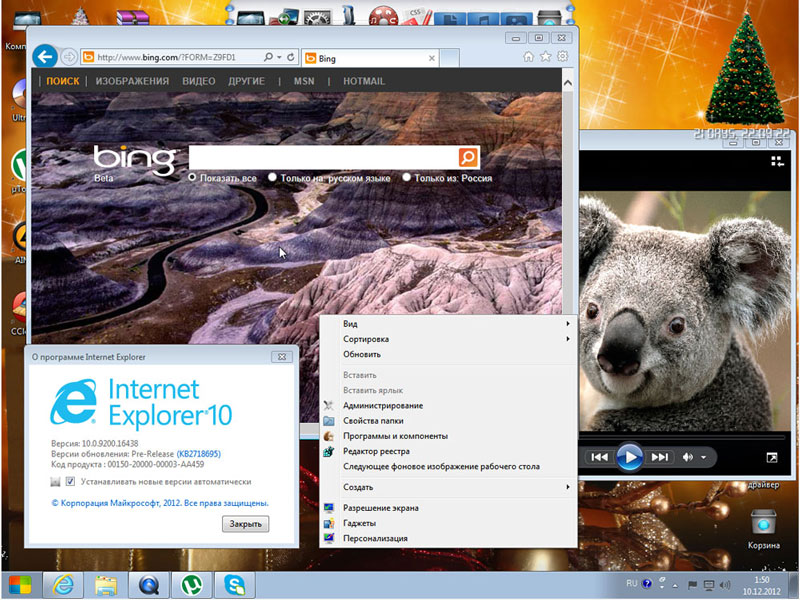
Task: Open uTorrent from the taskbar
Action: 187,583
